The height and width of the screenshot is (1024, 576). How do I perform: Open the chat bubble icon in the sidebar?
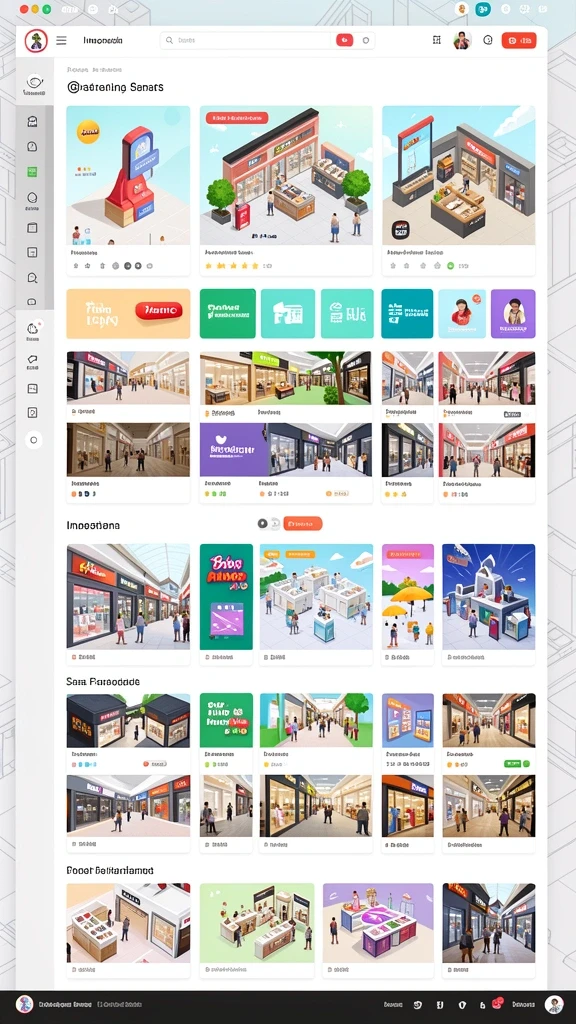[x=32, y=302]
